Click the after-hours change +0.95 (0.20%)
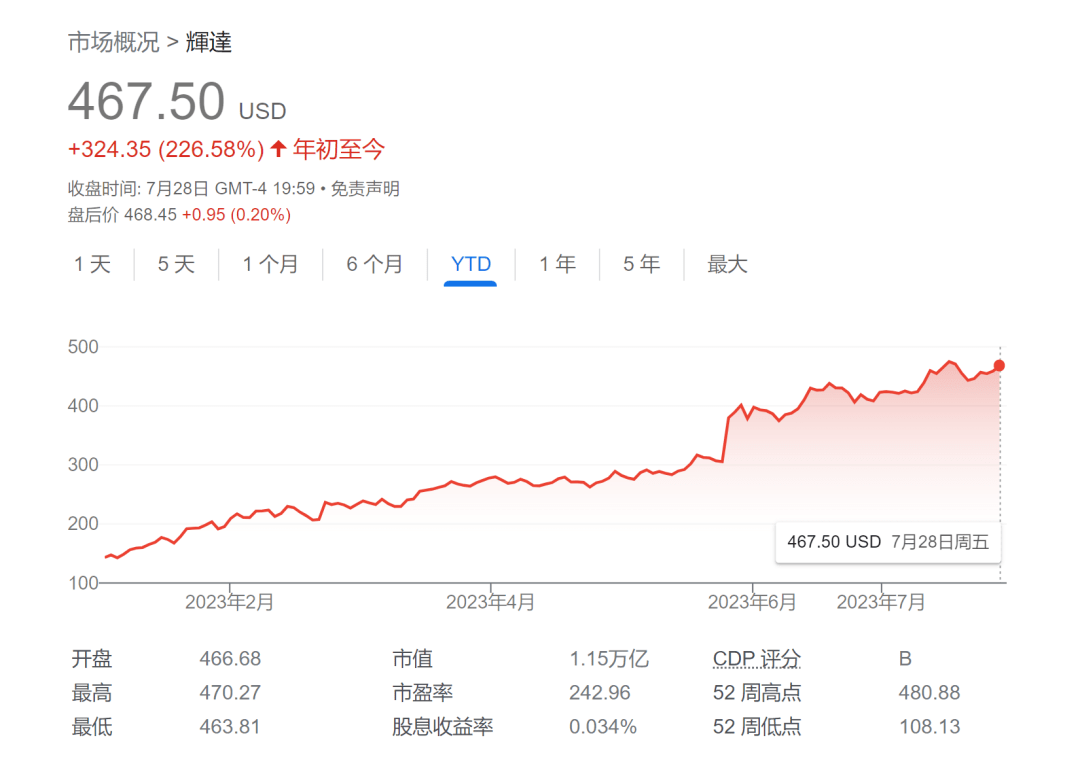This screenshot has height=759, width=1080. tap(236, 215)
